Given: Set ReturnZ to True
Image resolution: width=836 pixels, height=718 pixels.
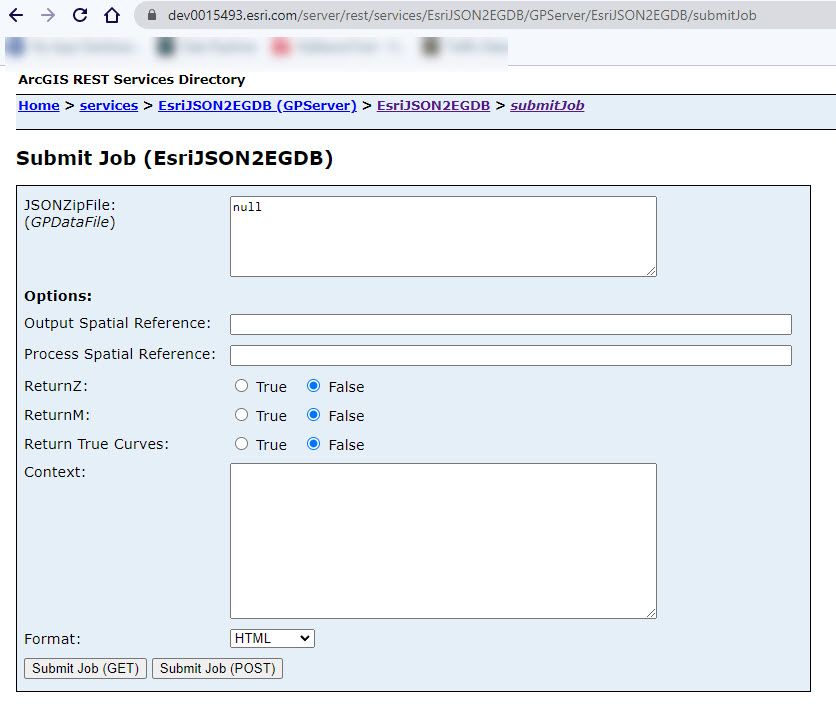Looking at the screenshot, I should pos(241,385).
